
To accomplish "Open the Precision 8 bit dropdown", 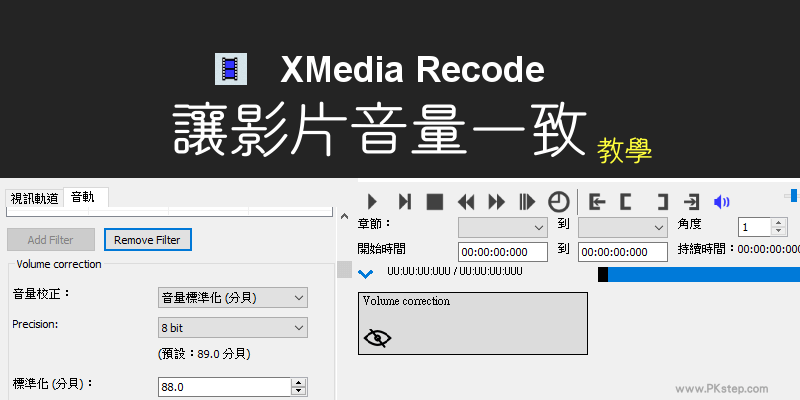I will point(233,328).
